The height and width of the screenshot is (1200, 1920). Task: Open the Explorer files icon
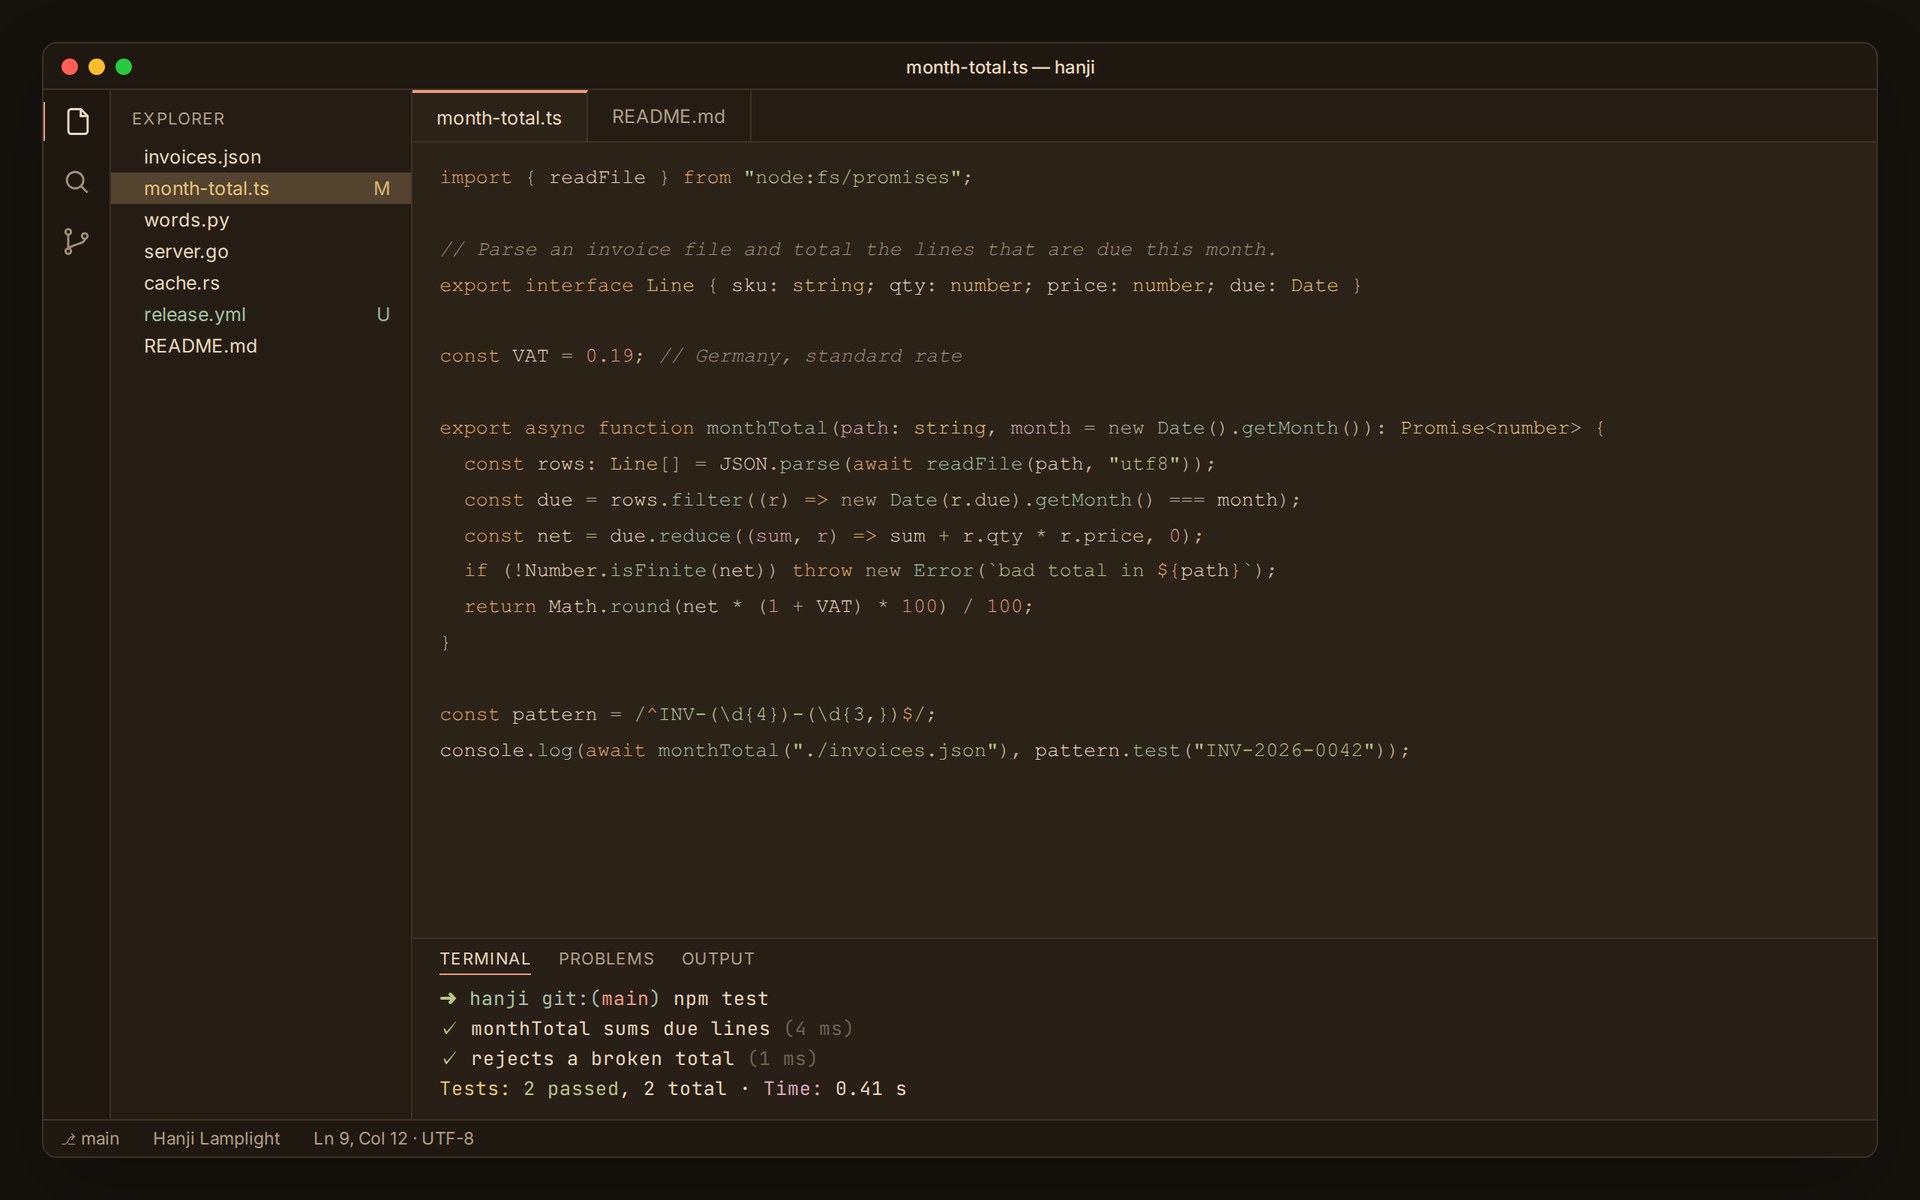(77, 122)
